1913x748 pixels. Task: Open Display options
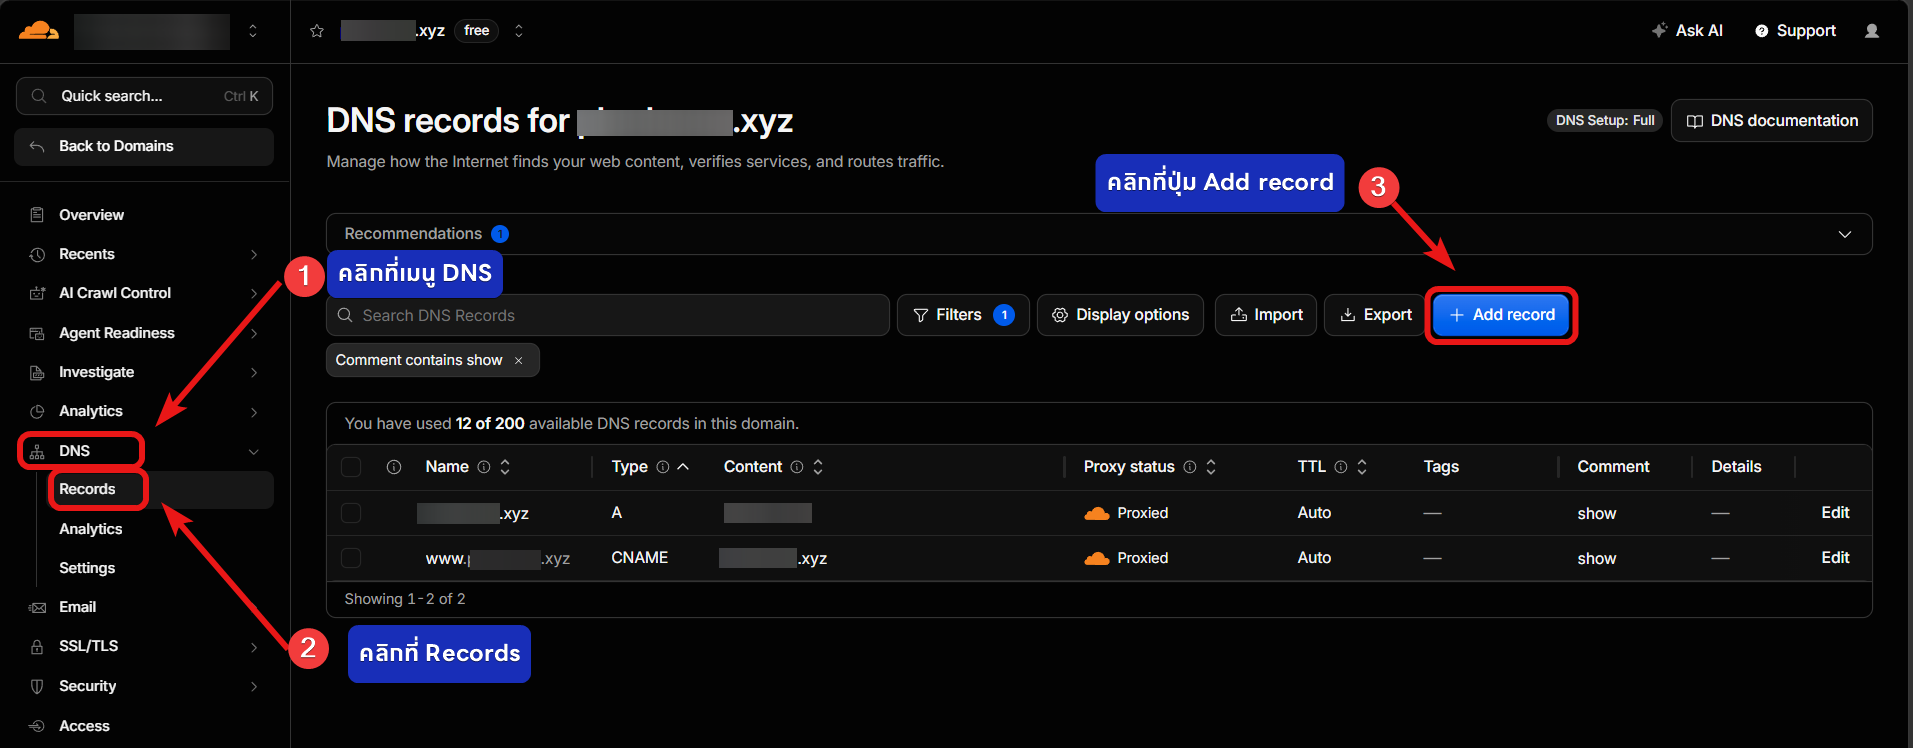coord(1120,315)
